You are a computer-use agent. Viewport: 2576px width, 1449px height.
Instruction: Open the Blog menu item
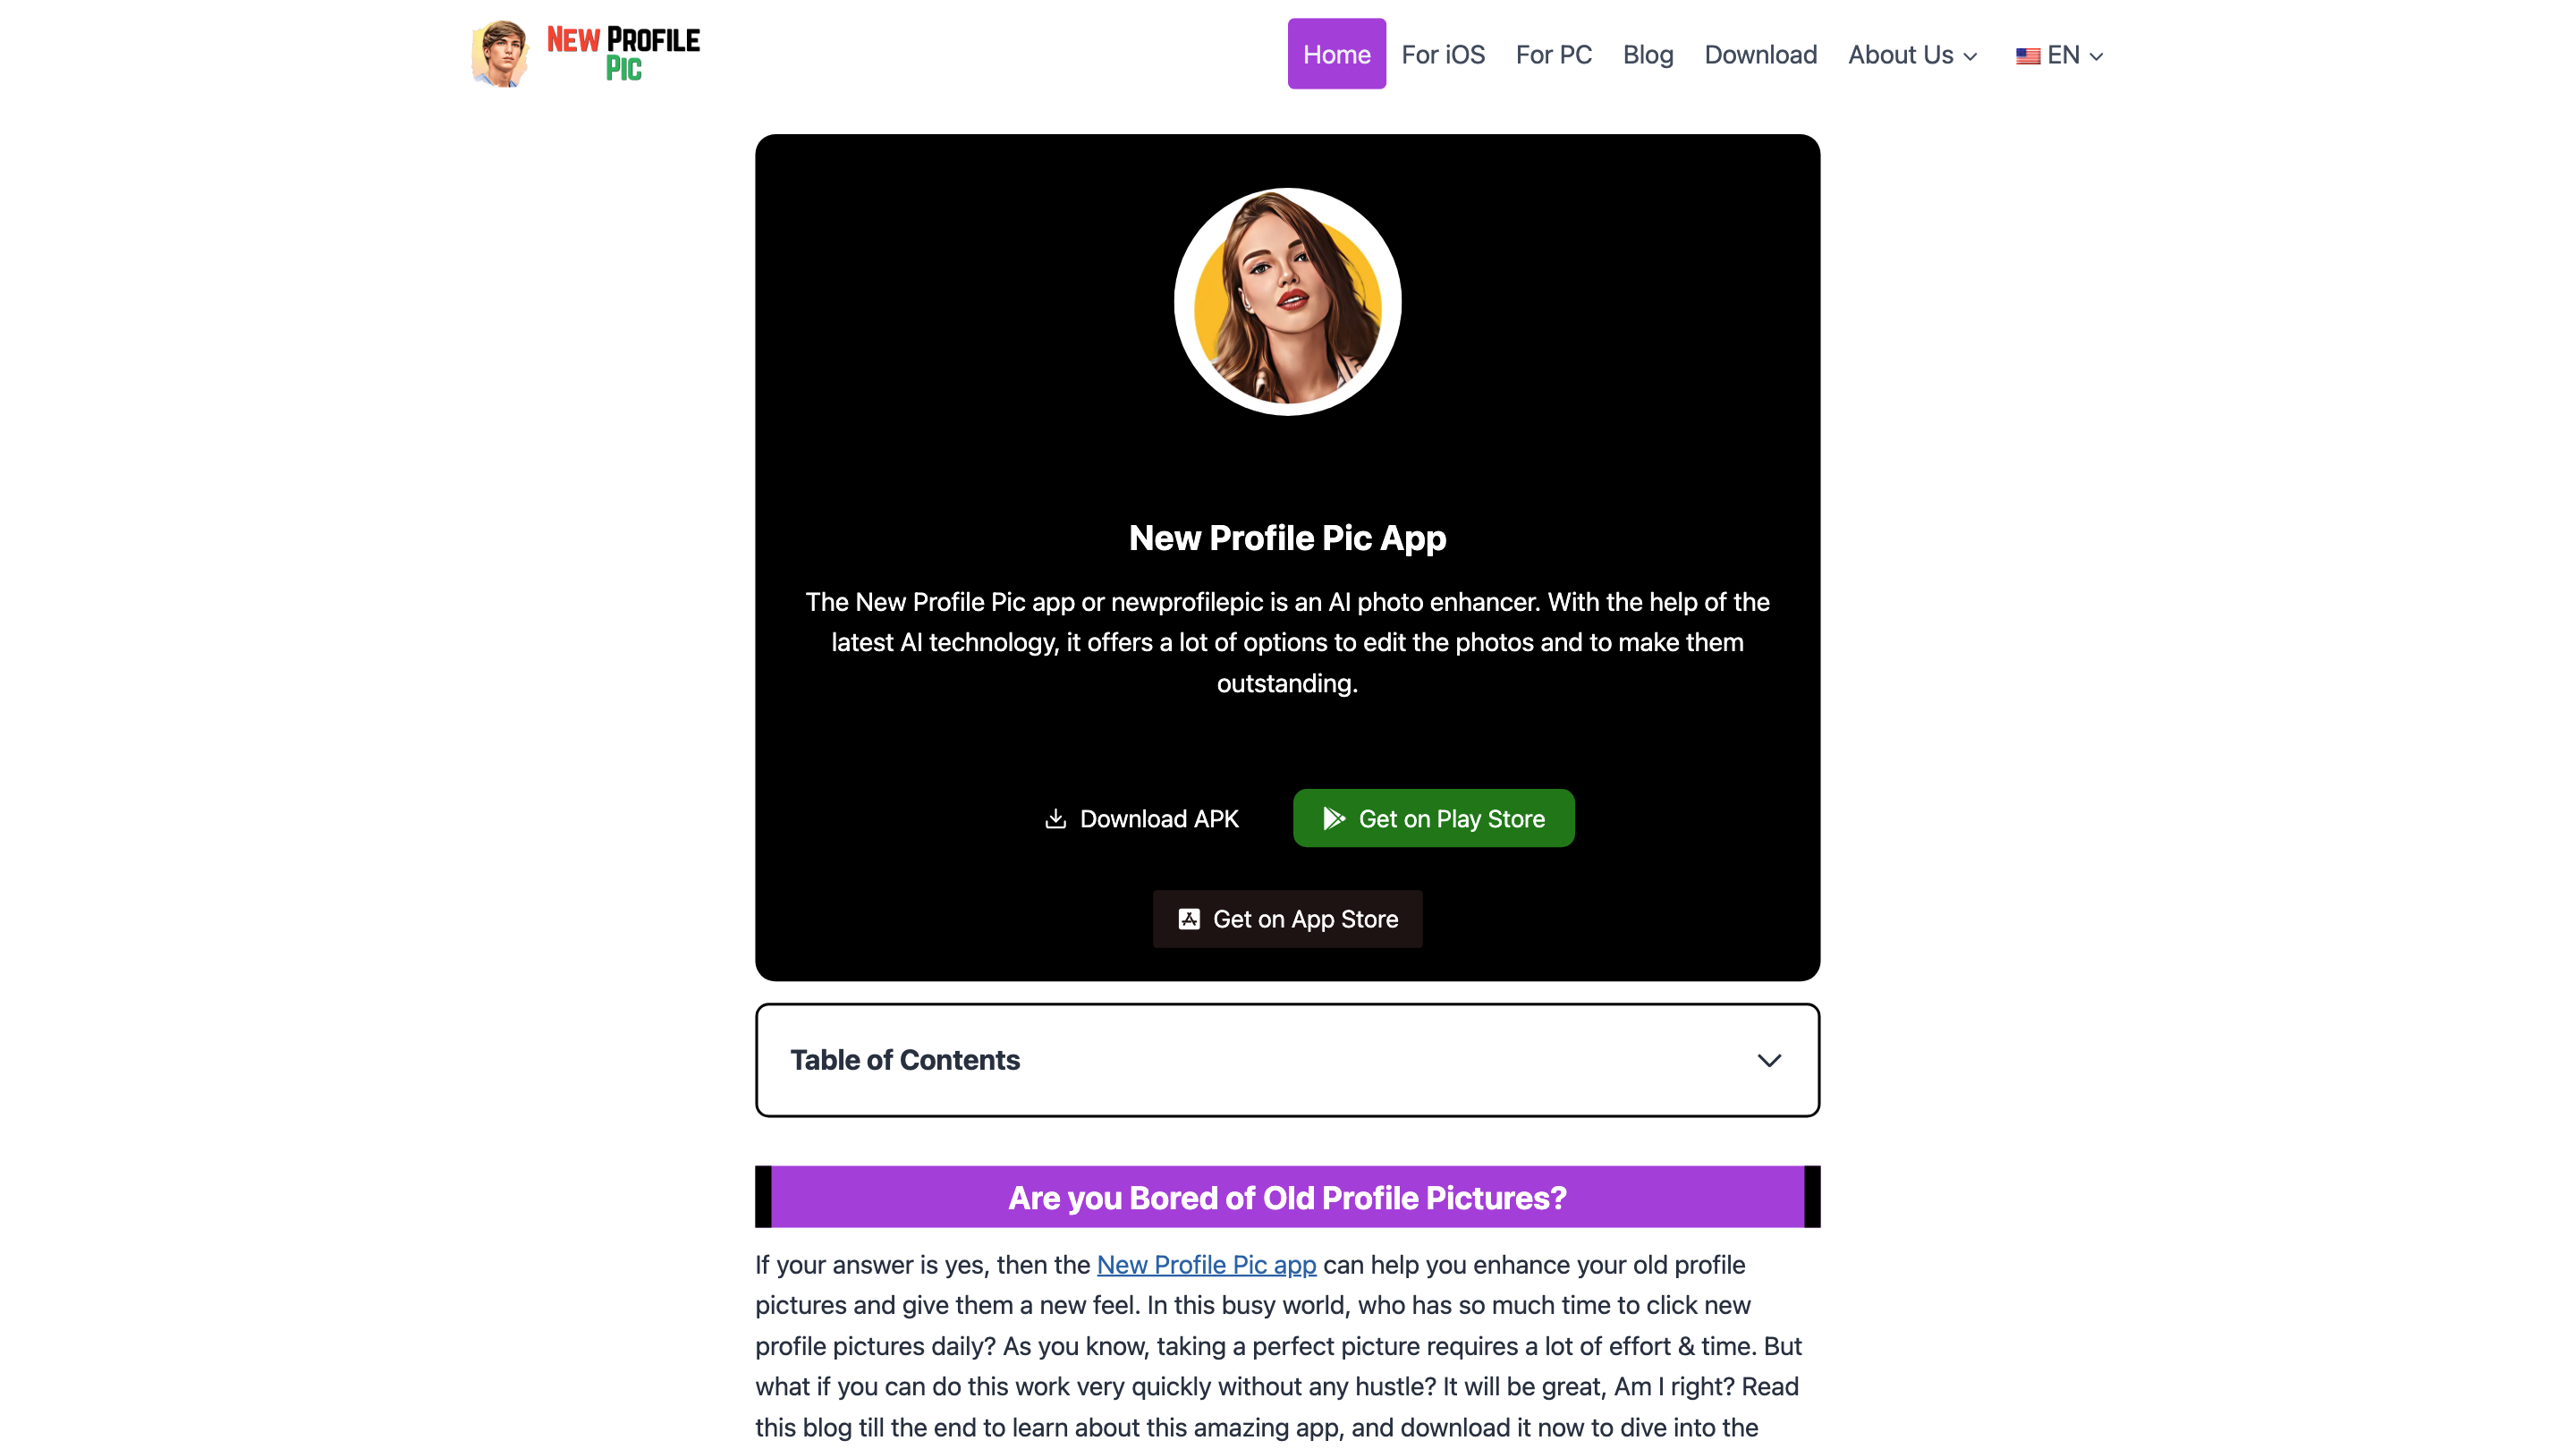click(x=1647, y=54)
